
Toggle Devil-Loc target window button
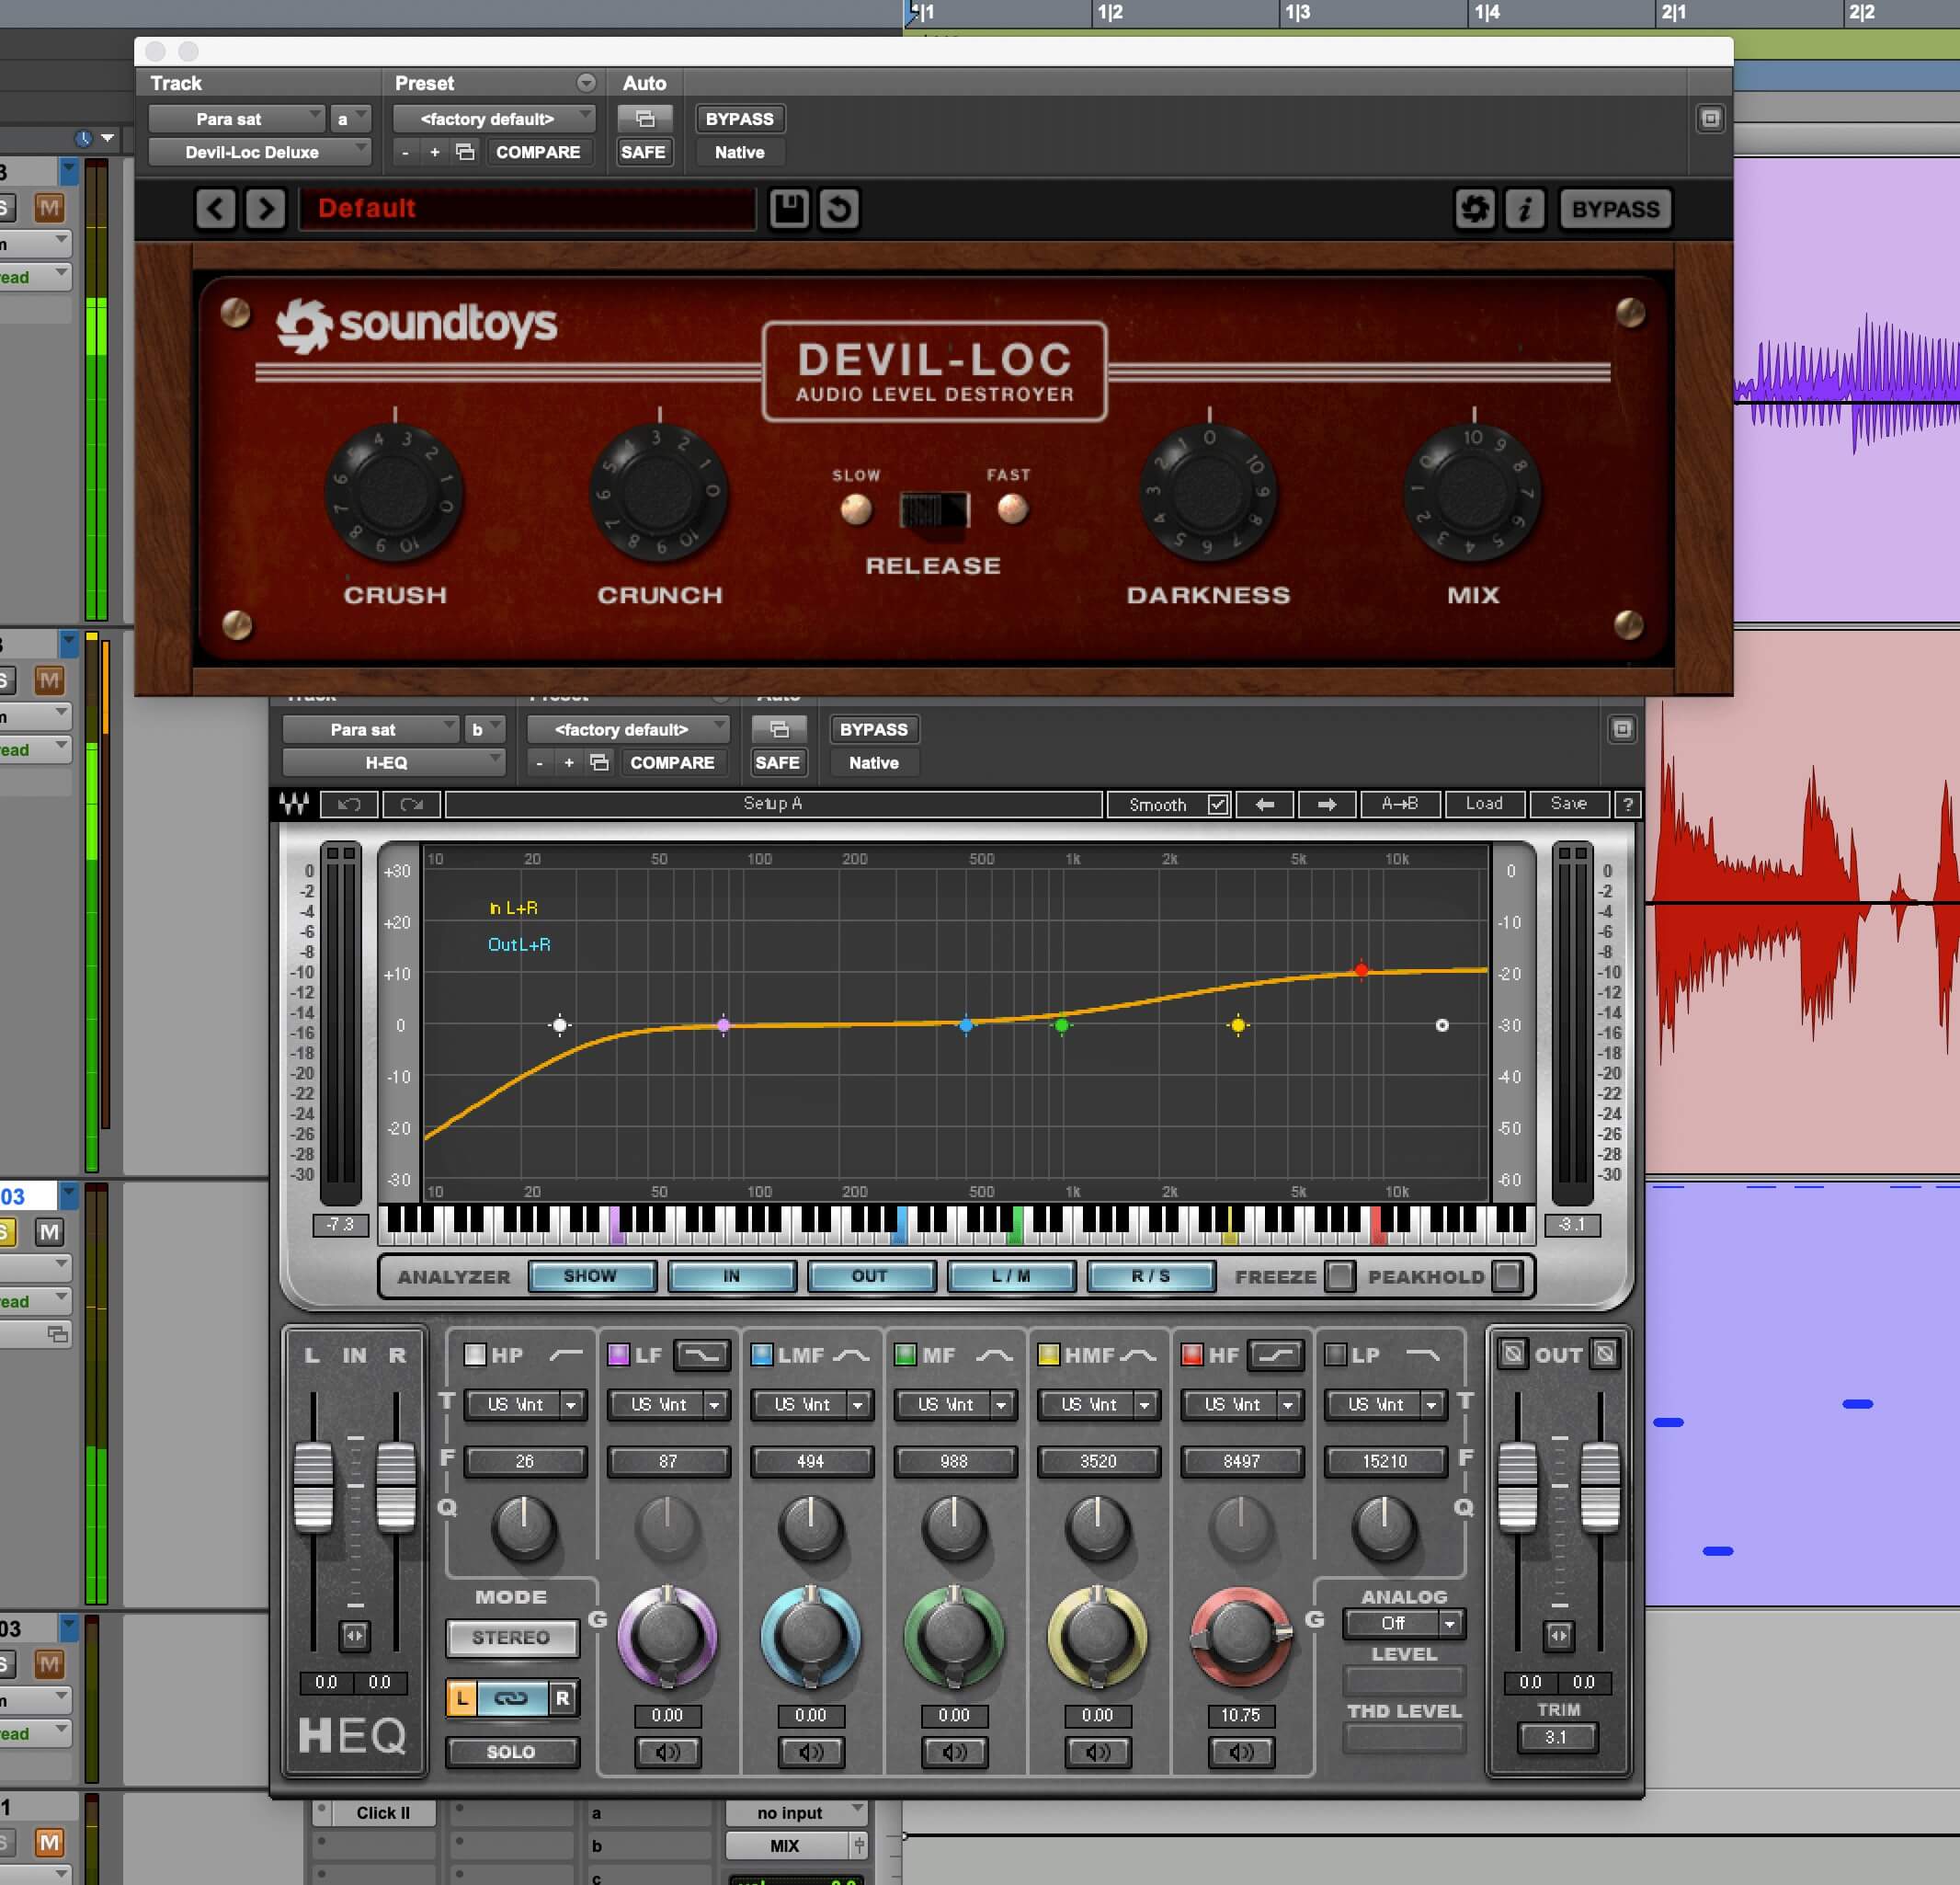click(x=1711, y=119)
